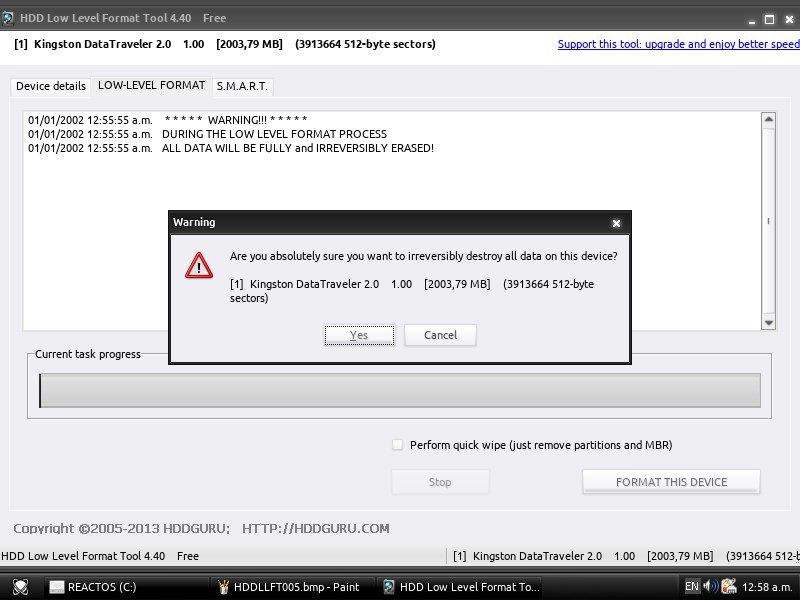Viewport: 800px width, 600px height.
Task: Open the ReactOS start menu
Action: 20,587
